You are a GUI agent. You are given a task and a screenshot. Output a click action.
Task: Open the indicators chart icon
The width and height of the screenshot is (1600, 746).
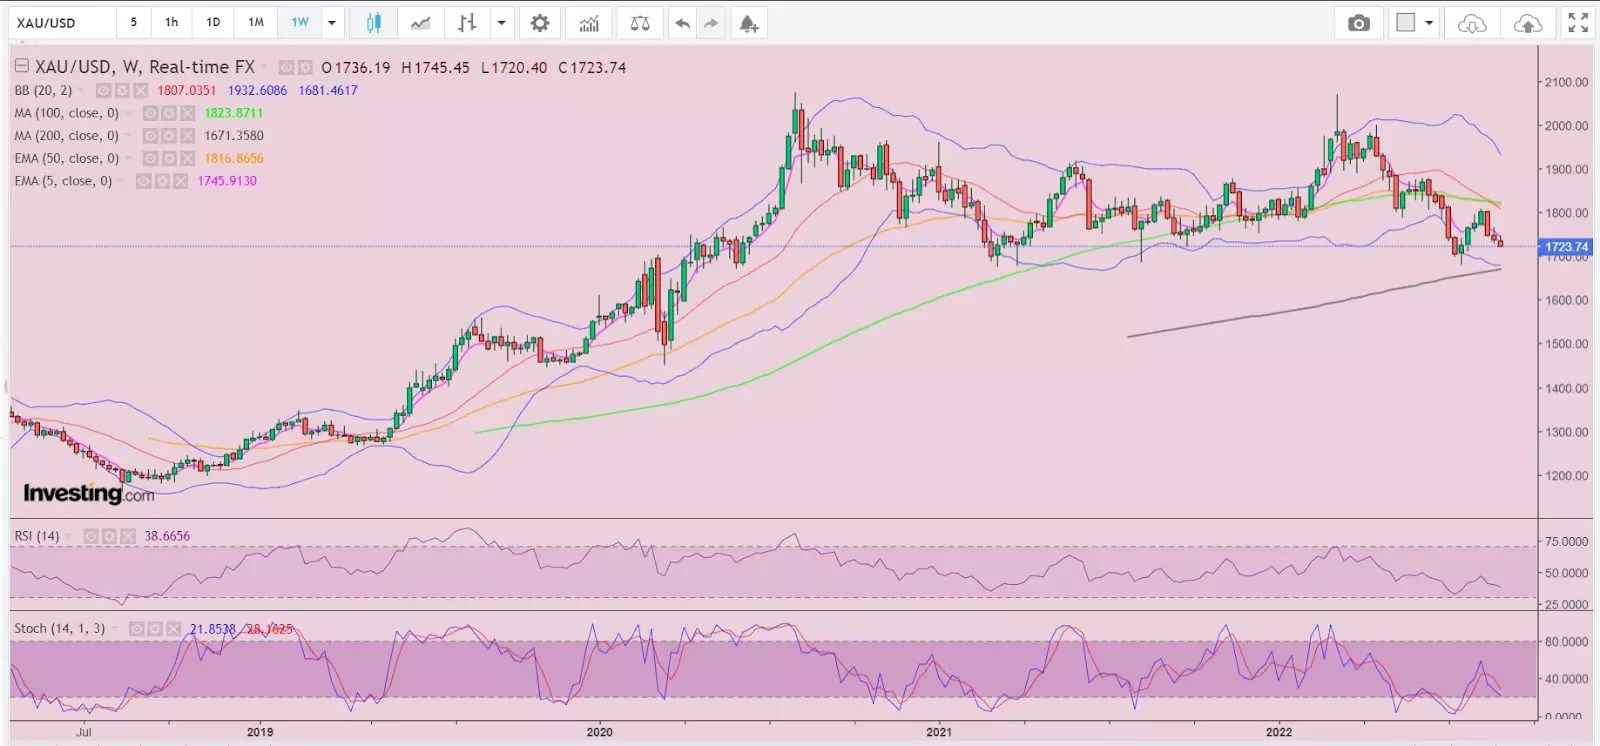[589, 23]
